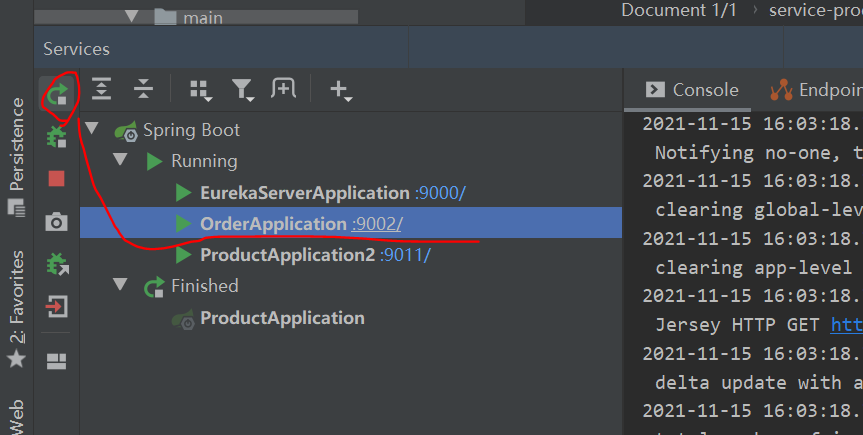Open the Filter options dropdown
The height and width of the screenshot is (435, 863).
click(x=242, y=90)
